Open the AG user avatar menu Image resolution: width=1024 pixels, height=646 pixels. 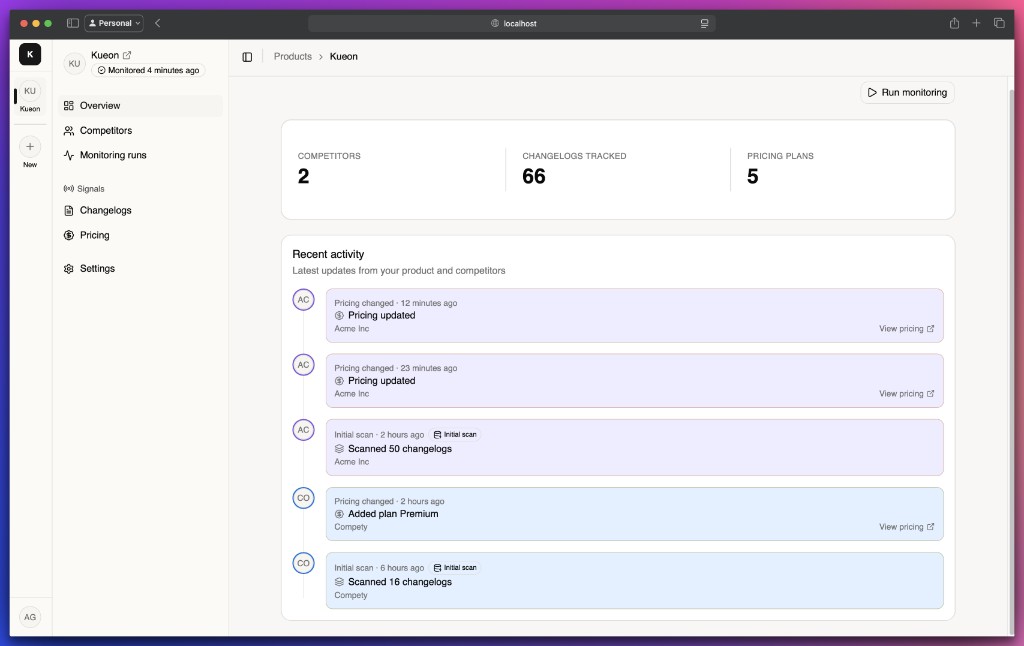pos(30,617)
